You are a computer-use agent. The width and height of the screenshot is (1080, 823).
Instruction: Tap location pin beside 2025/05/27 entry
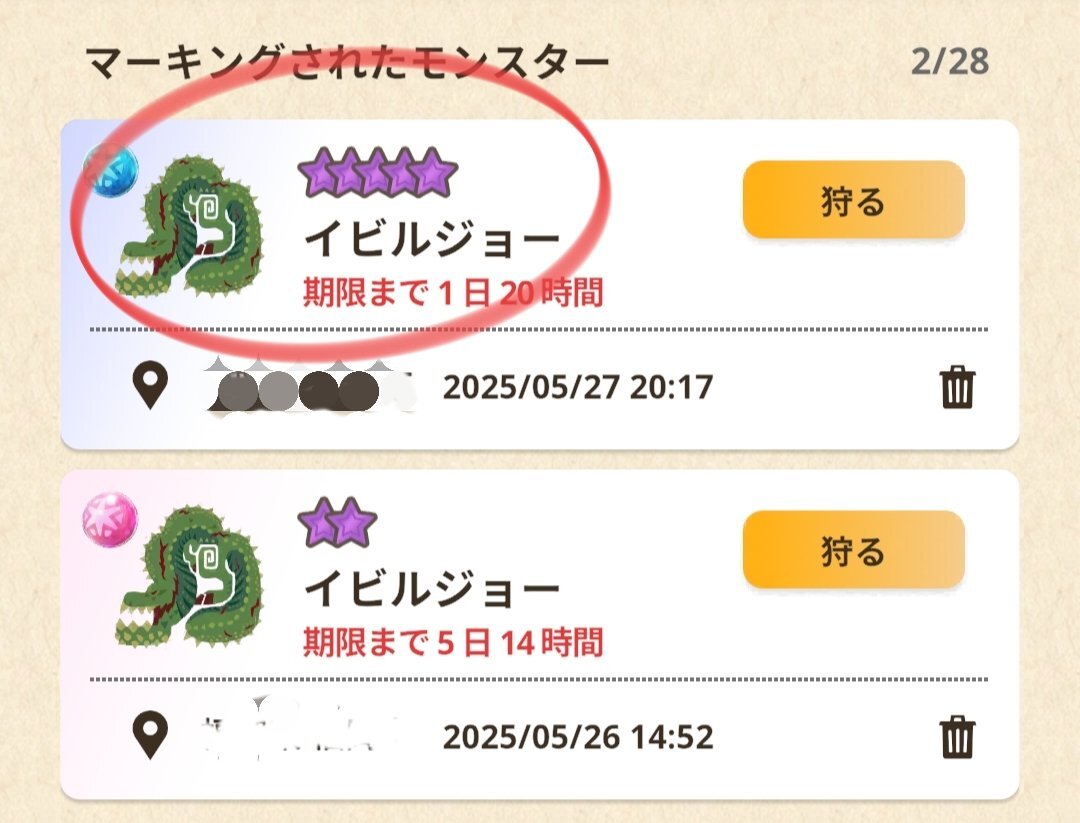(x=150, y=388)
